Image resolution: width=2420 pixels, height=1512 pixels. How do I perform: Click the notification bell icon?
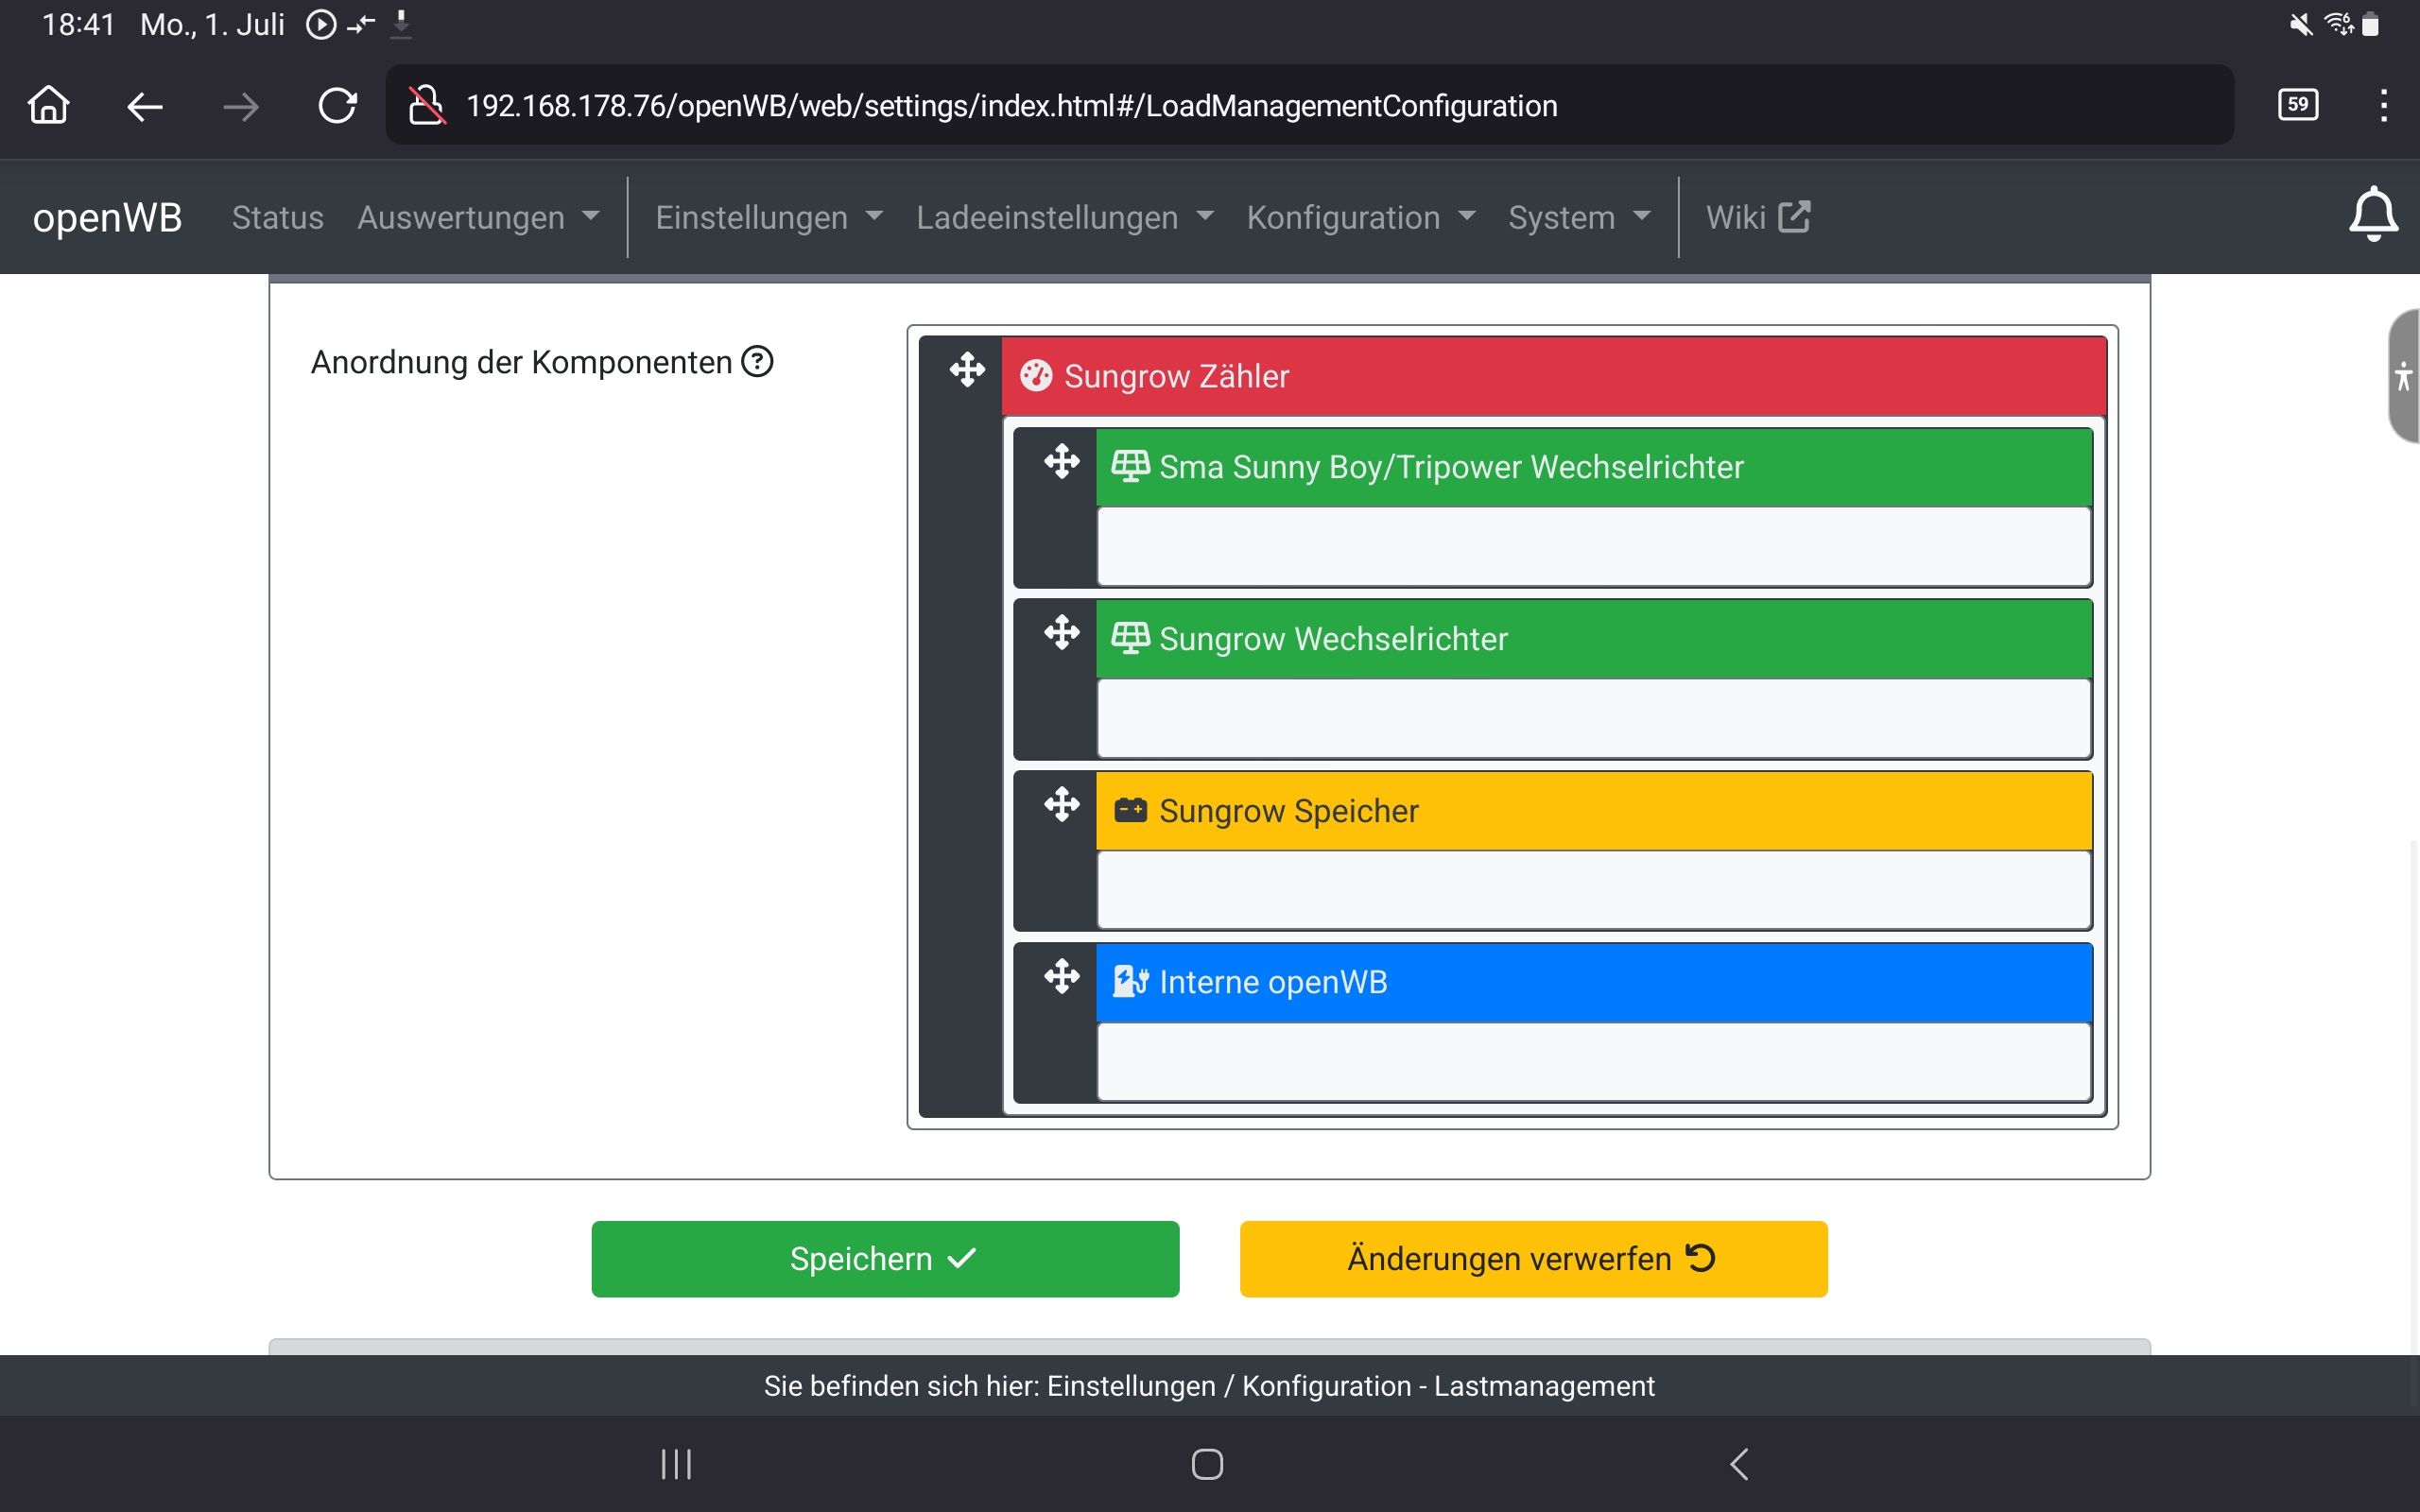click(2372, 214)
